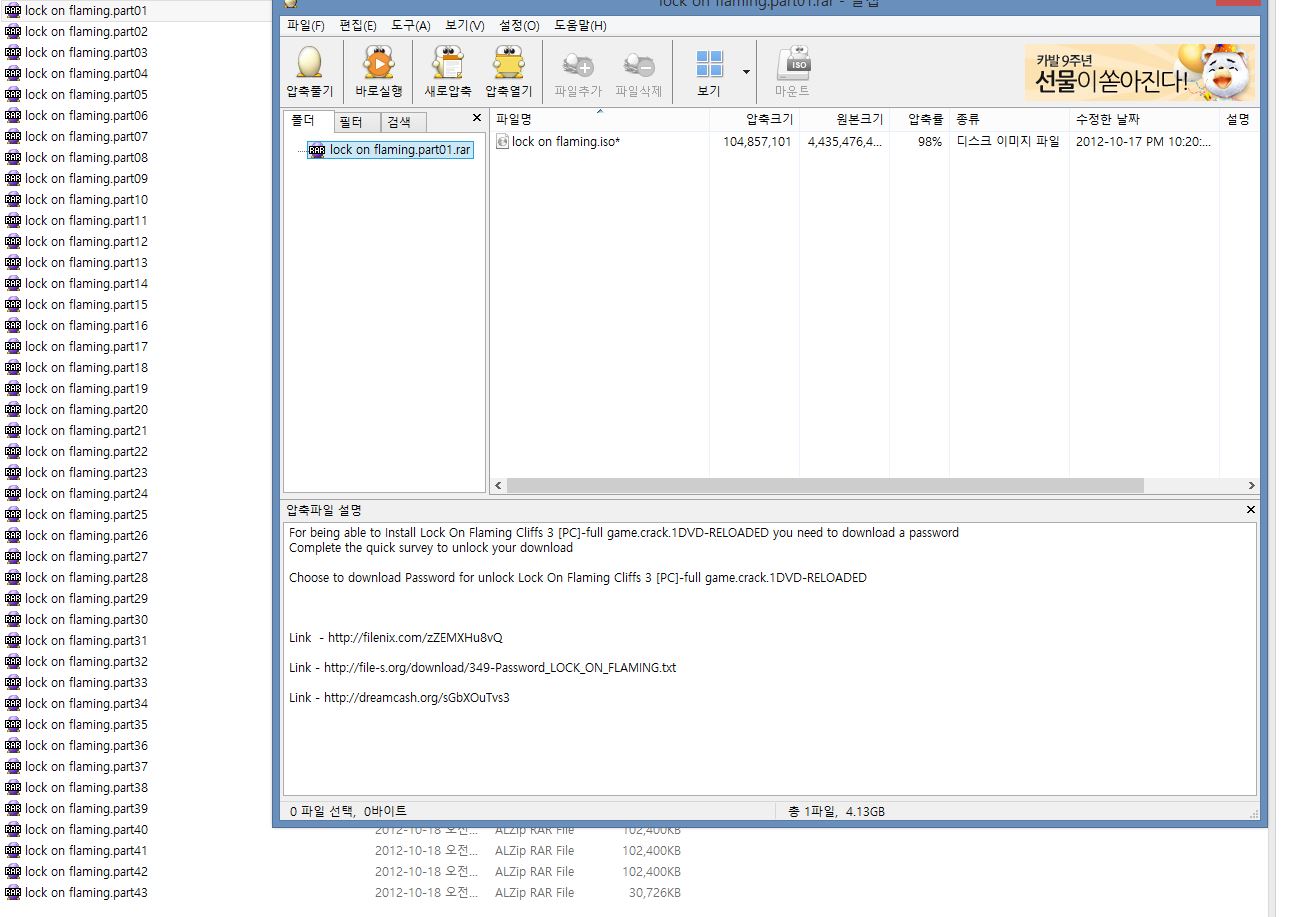Click RAR icon of lock on flaming.part28

point(13,578)
